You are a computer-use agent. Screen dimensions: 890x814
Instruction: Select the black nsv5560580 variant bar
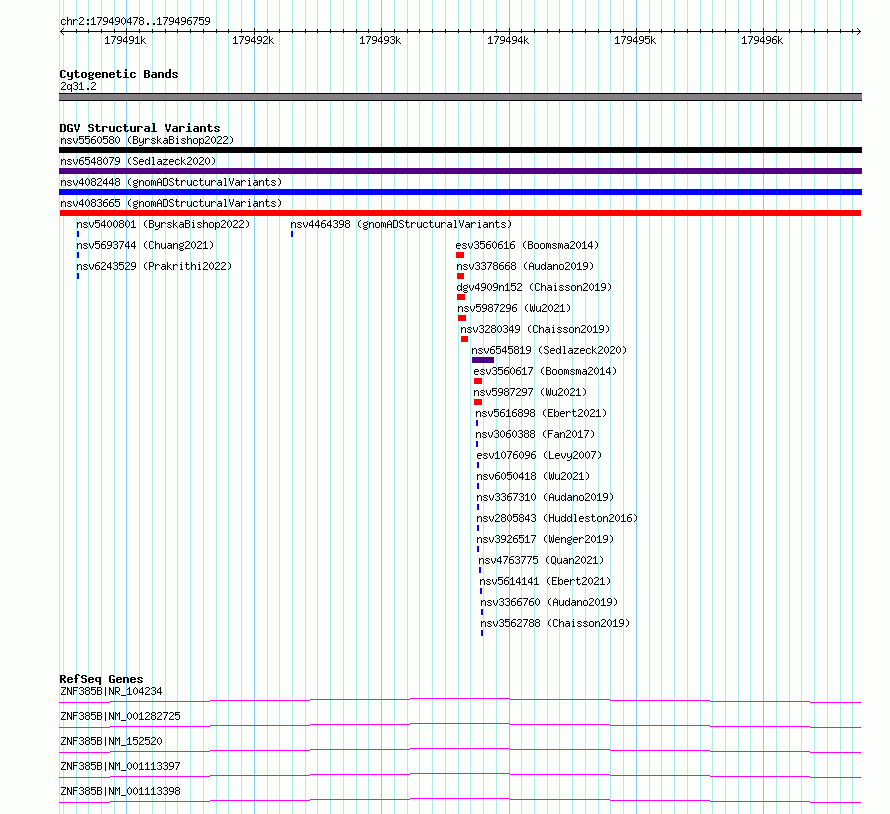(x=460, y=150)
